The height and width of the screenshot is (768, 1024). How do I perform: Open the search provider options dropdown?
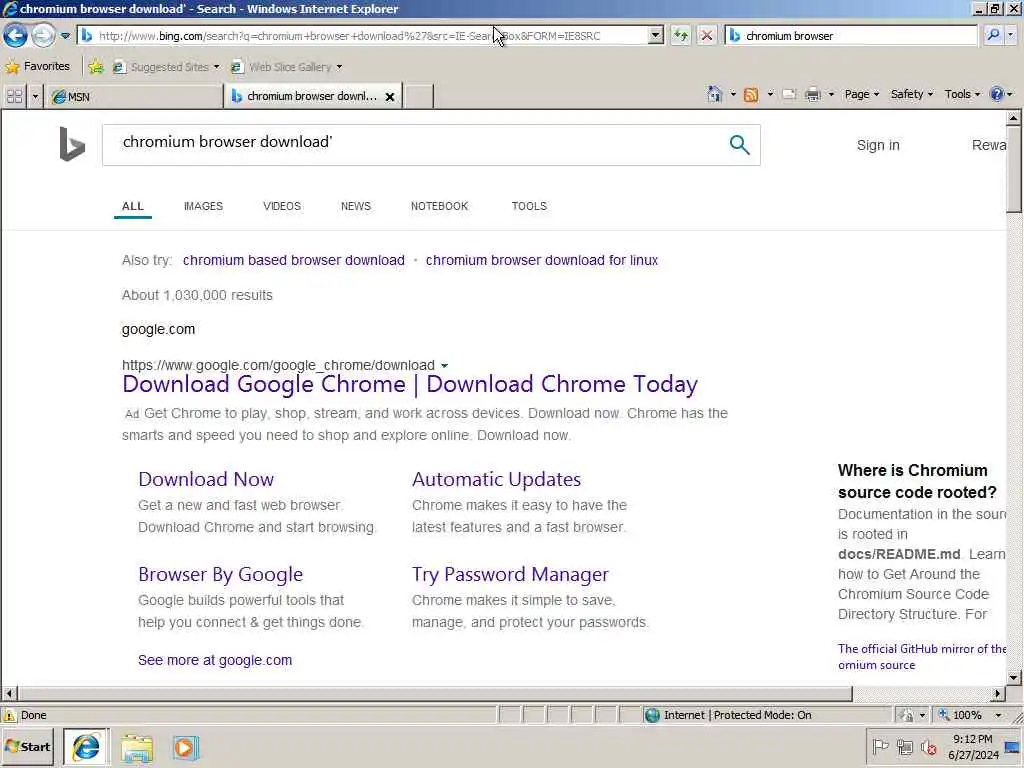(1011, 36)
